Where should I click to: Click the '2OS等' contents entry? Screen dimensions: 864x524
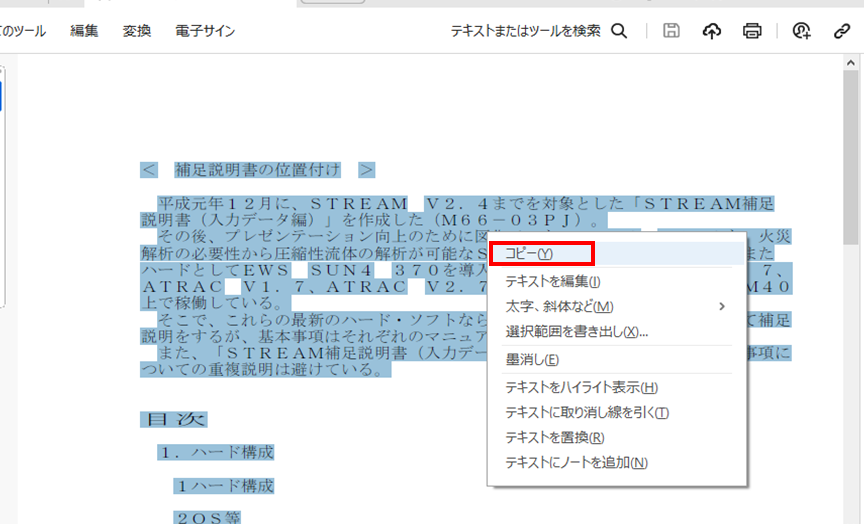click(207, 518)
